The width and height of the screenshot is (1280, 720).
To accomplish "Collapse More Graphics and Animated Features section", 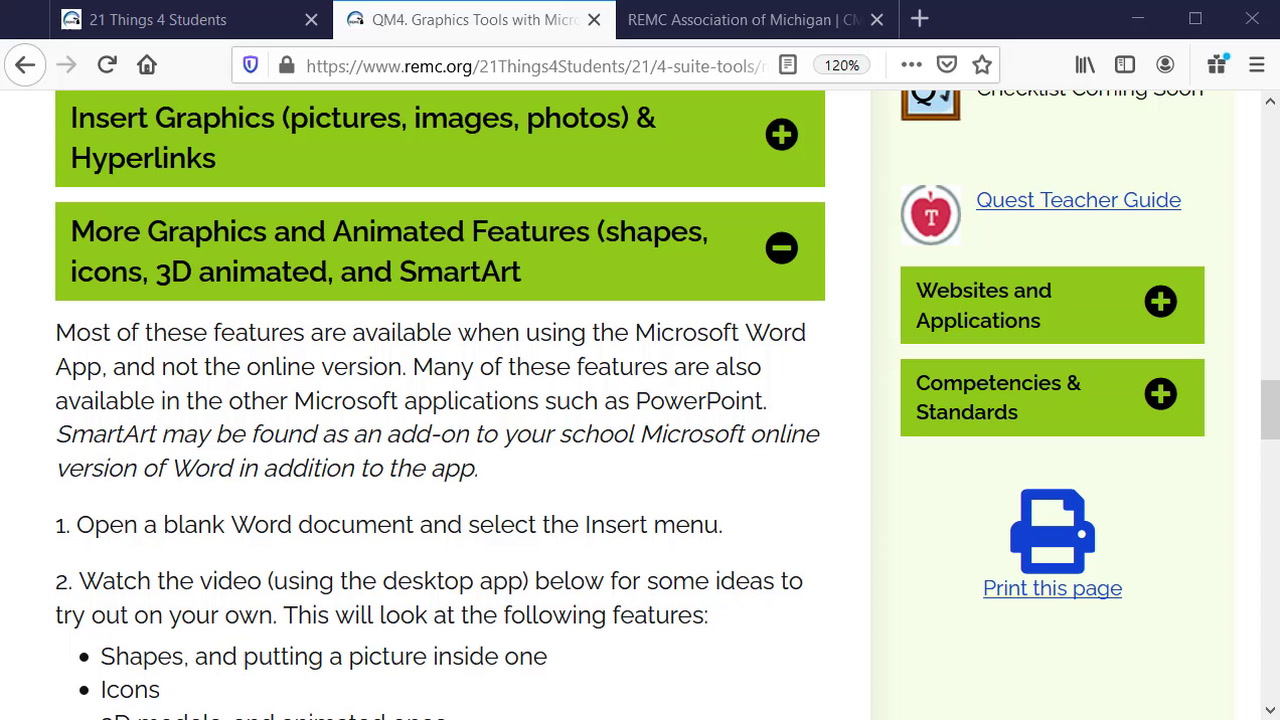I will click(781, 248).
